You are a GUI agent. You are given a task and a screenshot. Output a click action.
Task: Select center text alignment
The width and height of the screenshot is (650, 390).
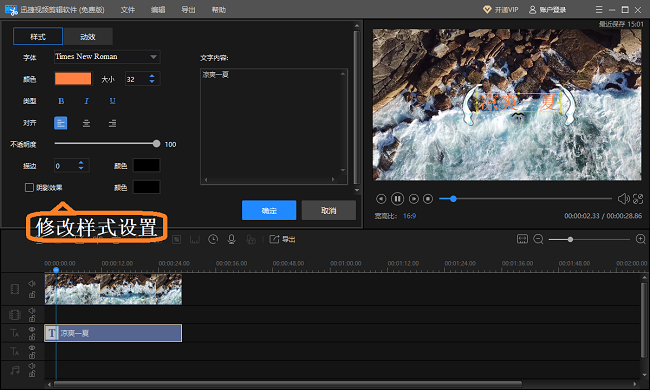(x=86, y=123)
